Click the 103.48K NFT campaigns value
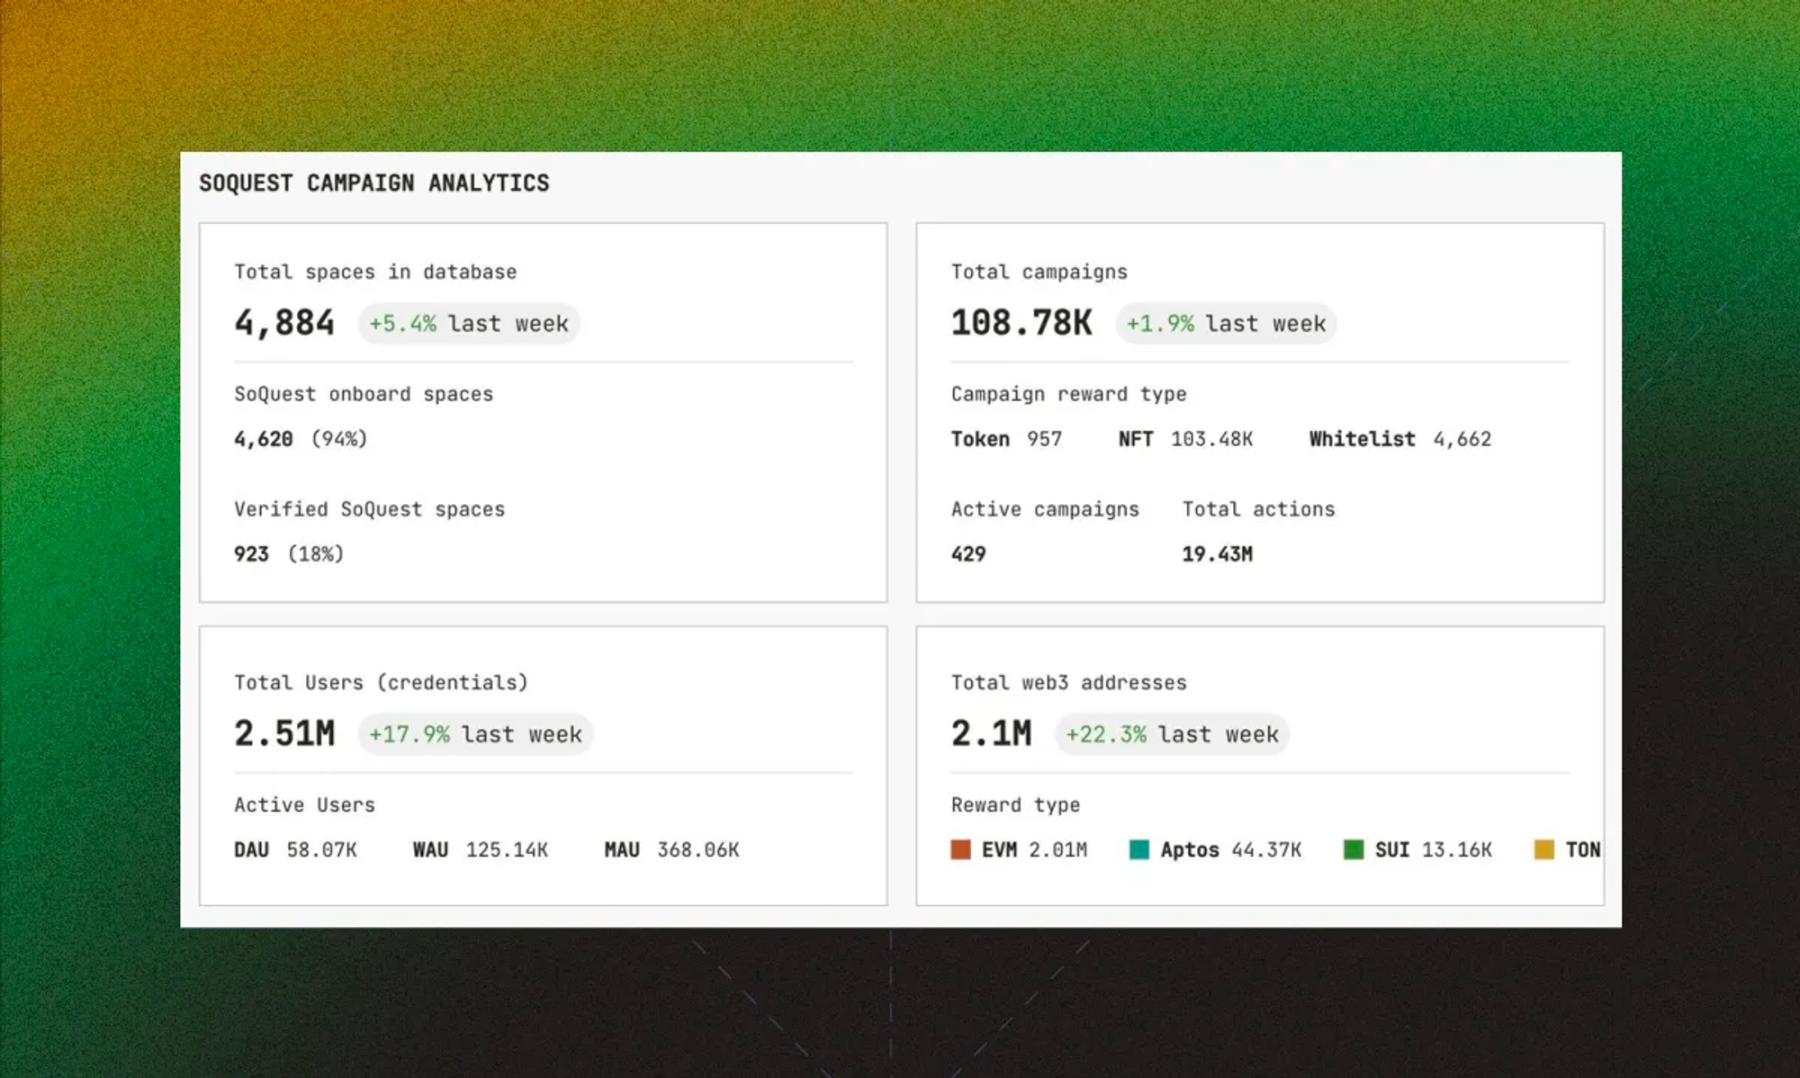Image resolution: width=1800 pixels, height=1078 pixels. 1212,439
